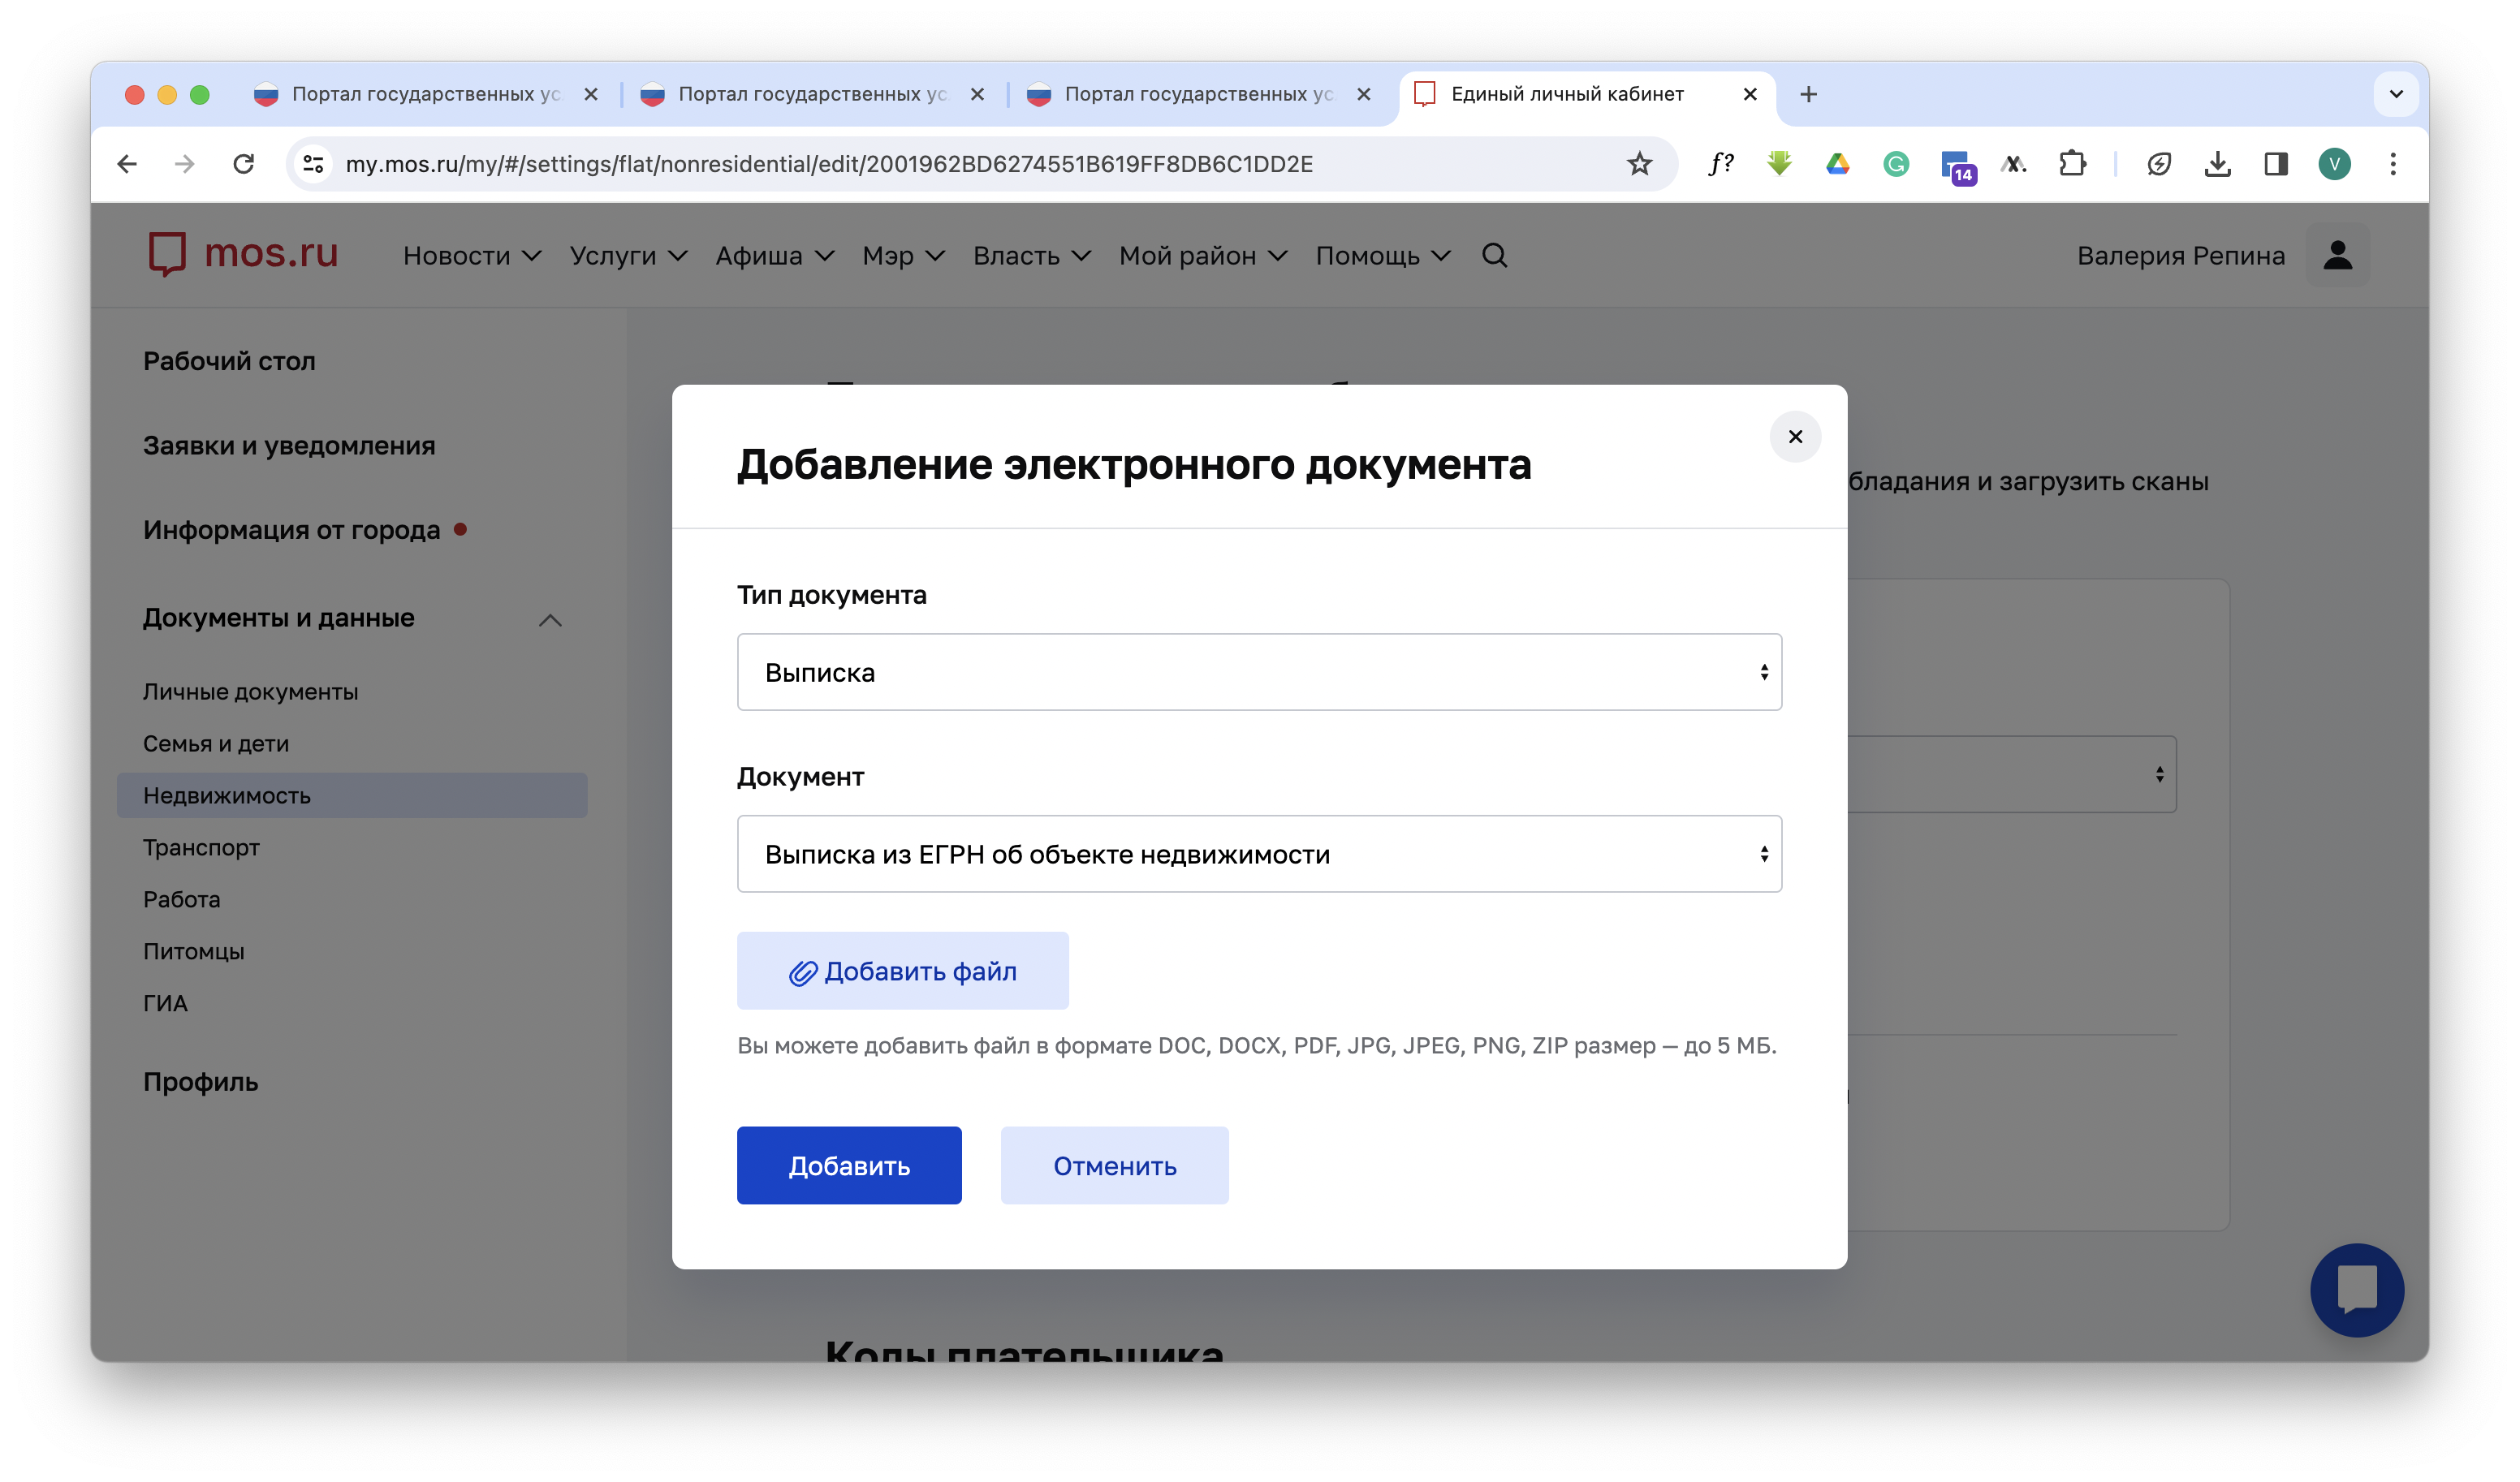The image size is (2520, 1482).
Task: Open the Google Drive extension
Action: click(1837, 164)
